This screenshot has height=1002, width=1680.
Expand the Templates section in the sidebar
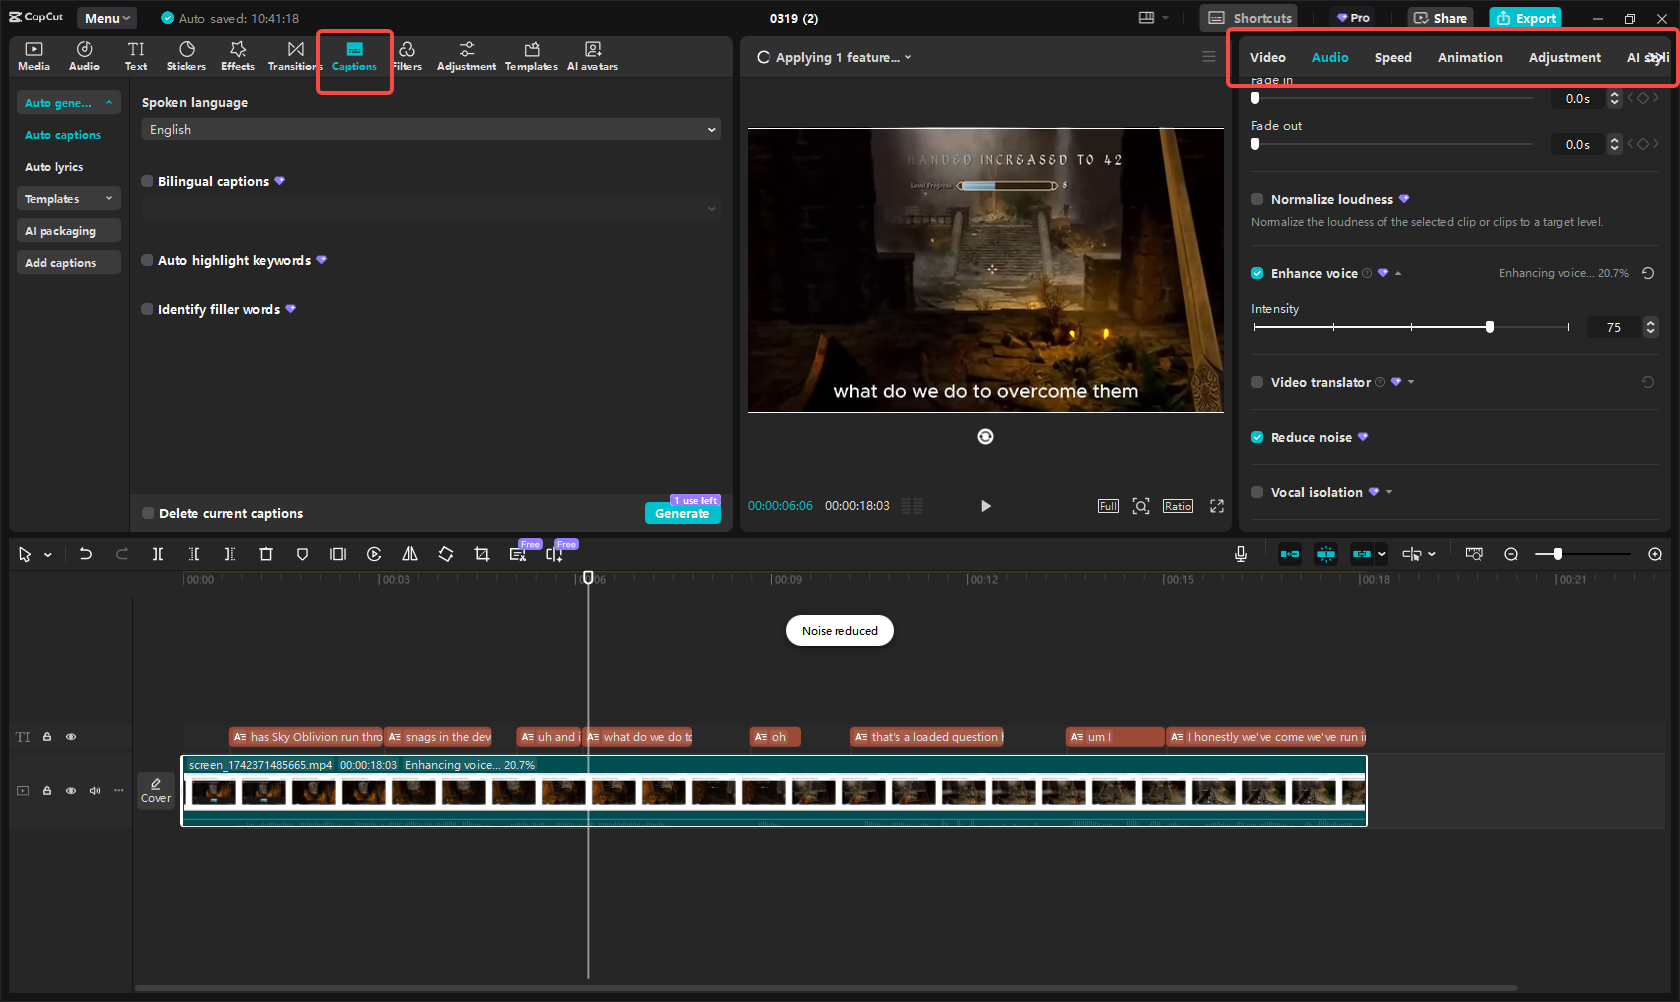(68, 199)
